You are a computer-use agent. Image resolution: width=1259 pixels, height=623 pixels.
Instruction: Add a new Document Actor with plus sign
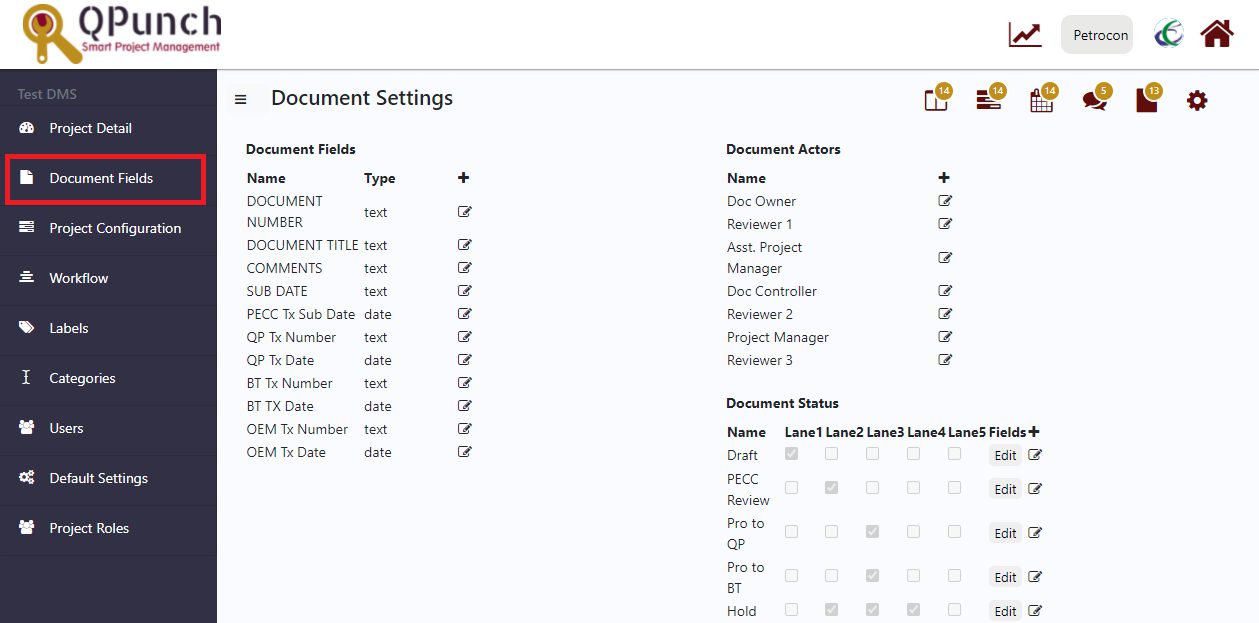click(943, 177)
